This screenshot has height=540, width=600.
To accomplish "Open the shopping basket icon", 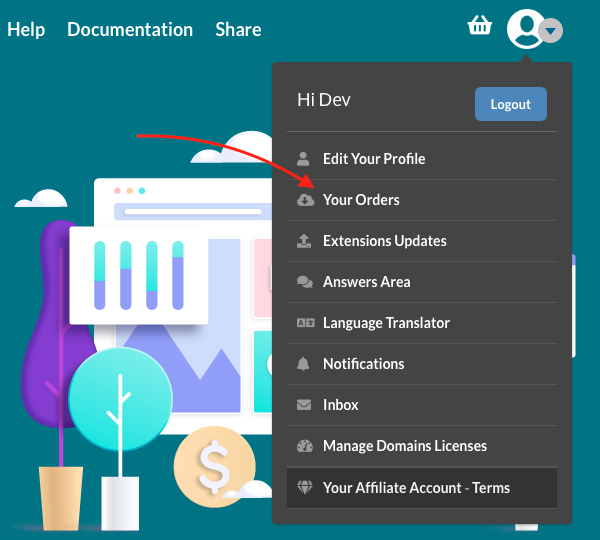I will pos(480,26).
